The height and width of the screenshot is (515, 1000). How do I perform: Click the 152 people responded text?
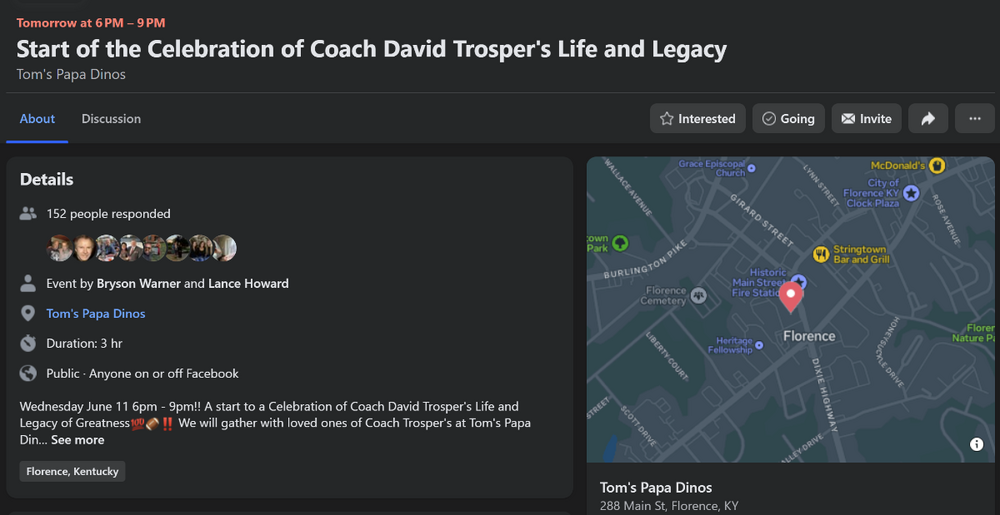[x=108, y=214]
